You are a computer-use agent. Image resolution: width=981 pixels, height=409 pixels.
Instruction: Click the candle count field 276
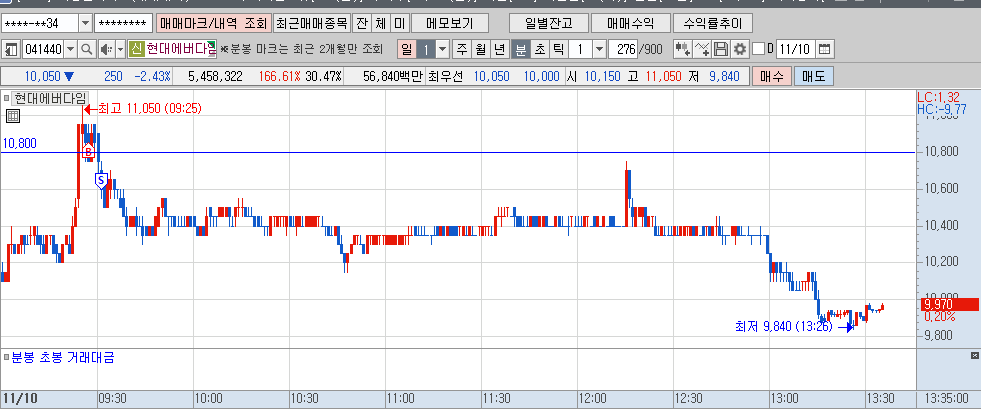(623, 49)
